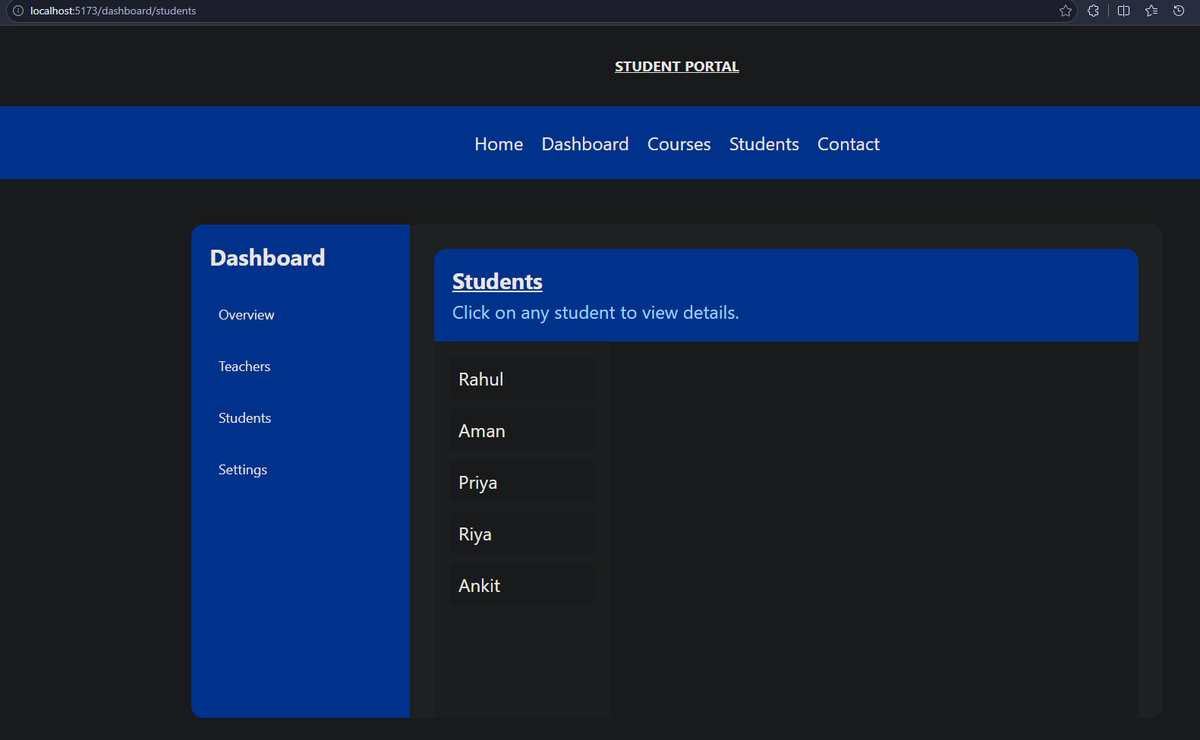Screen dimensions: 1200x740
Task: Select student Priya from the list
Action: [522, 483]
